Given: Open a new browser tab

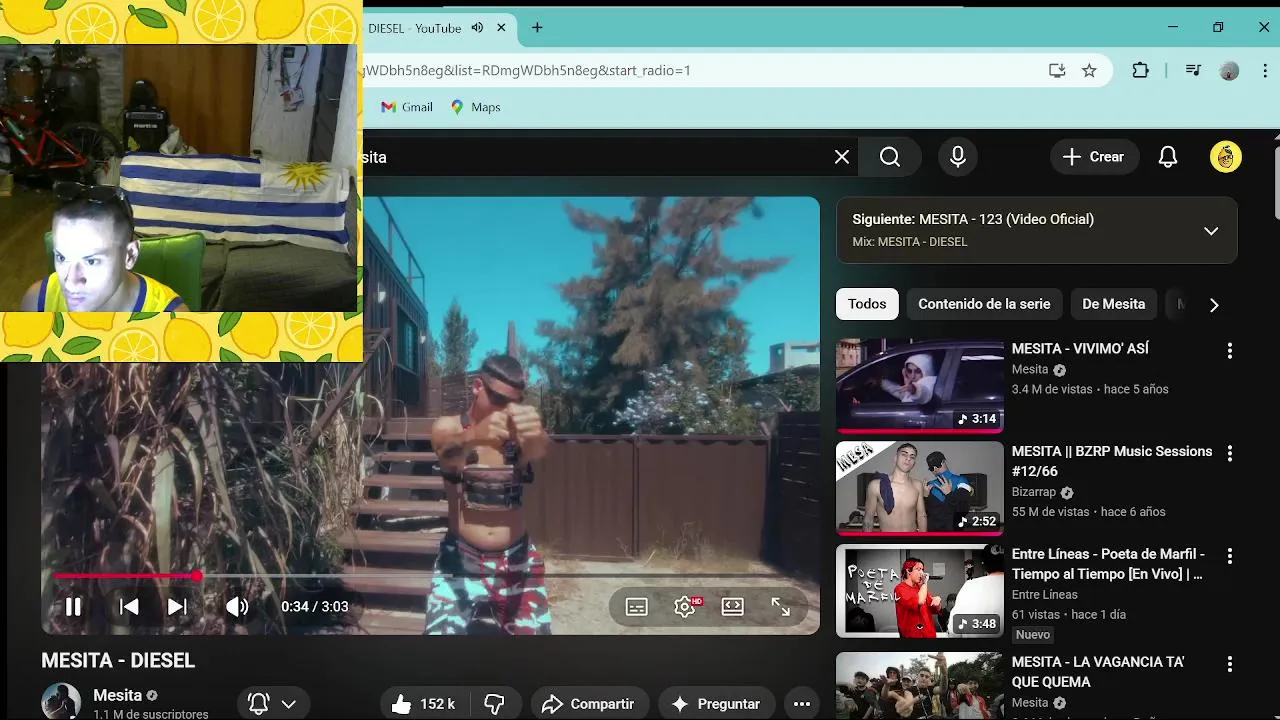Looking at the screenshot, I should (537, 28).
